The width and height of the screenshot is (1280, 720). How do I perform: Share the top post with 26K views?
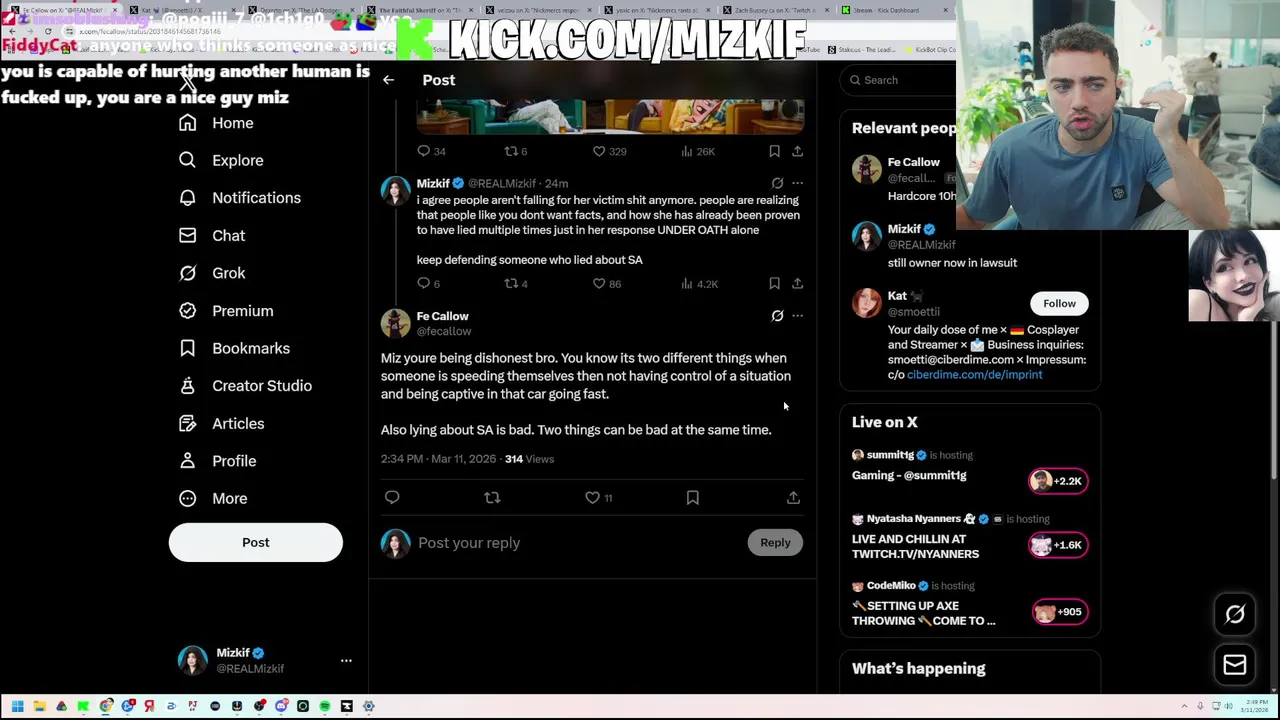pyautogui.click(x=797, y=151)
